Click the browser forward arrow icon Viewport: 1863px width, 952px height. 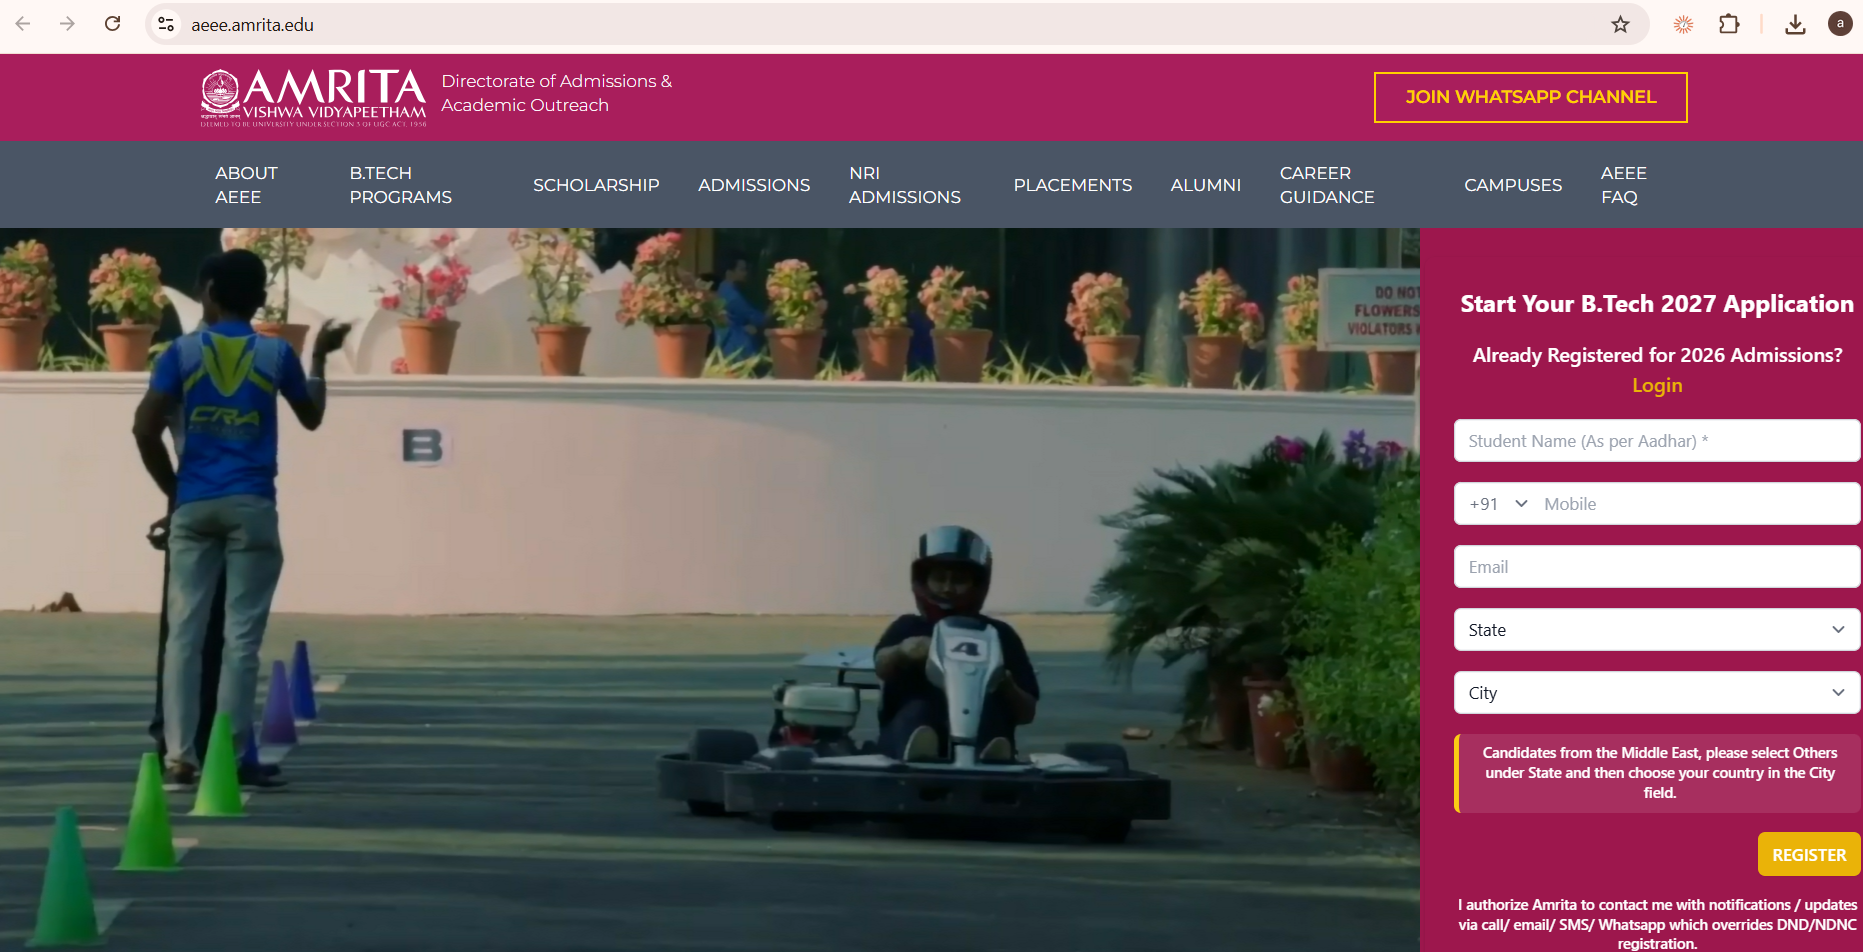tap(67, 24)
